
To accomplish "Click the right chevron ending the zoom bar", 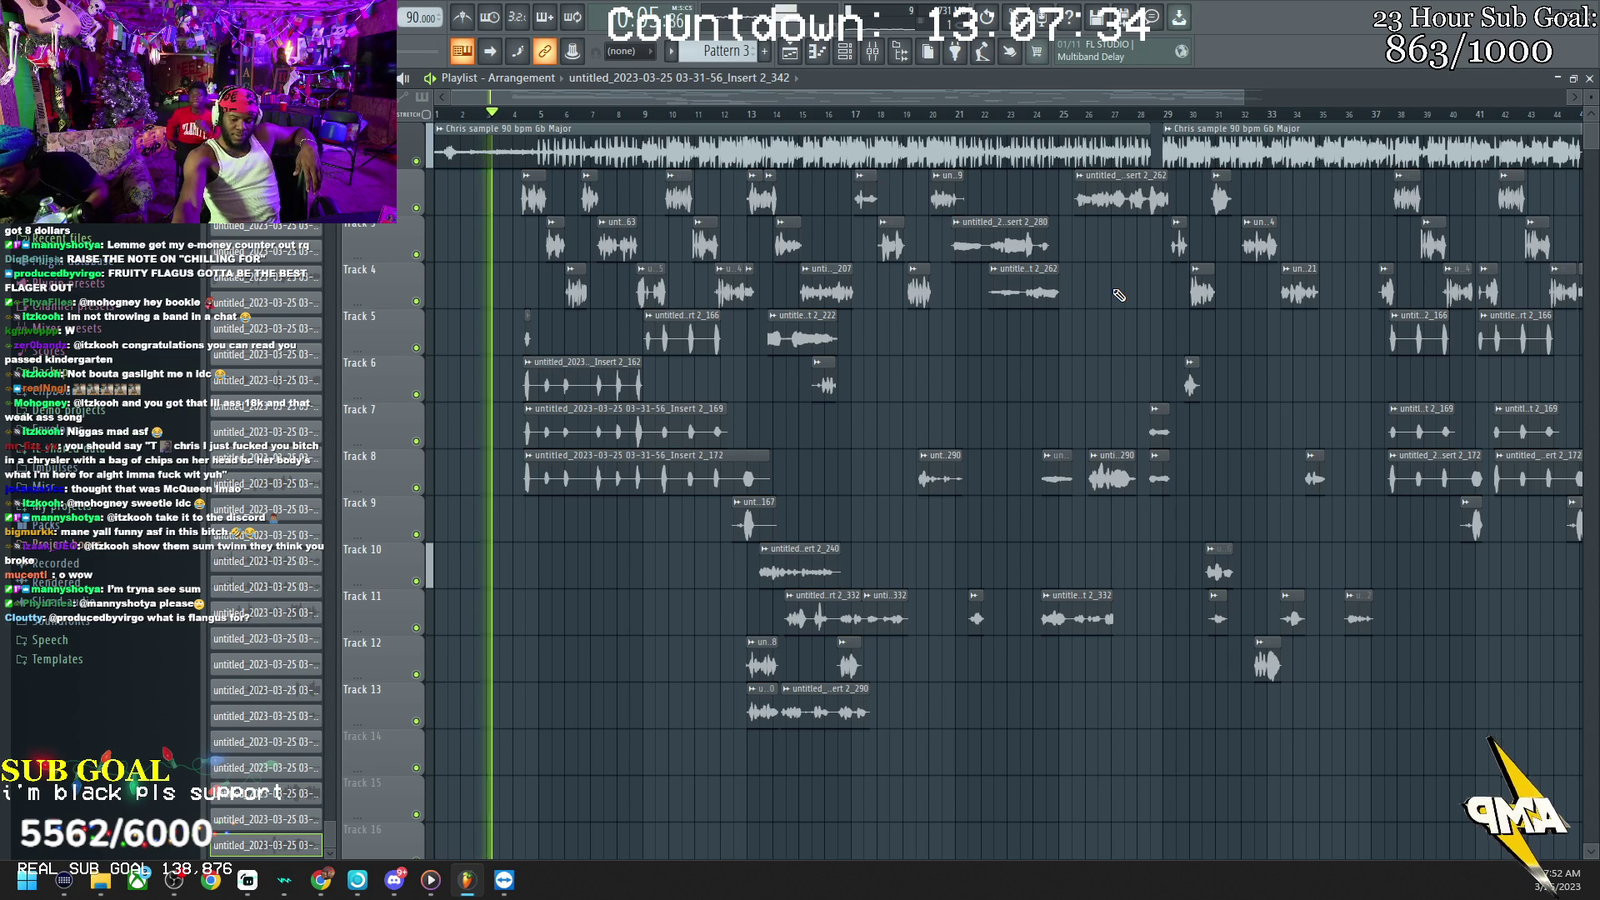I will pyautogui.click(x=1574, y=97).
